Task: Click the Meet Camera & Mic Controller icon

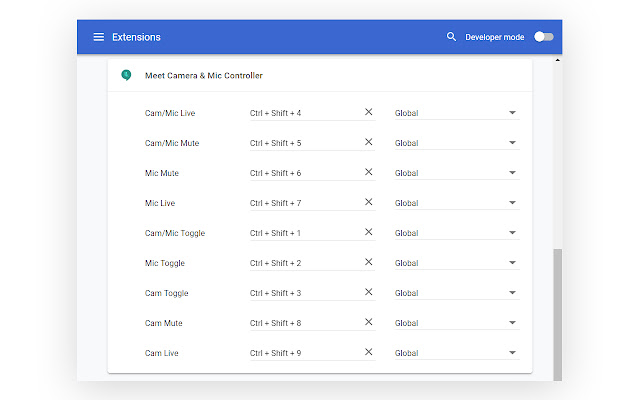Action: 126,75
